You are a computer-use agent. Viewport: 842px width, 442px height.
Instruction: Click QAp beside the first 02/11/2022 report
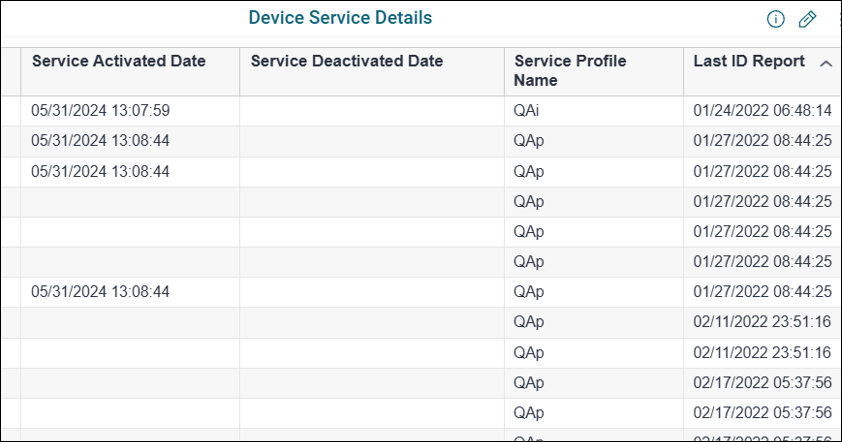(529, 322)
